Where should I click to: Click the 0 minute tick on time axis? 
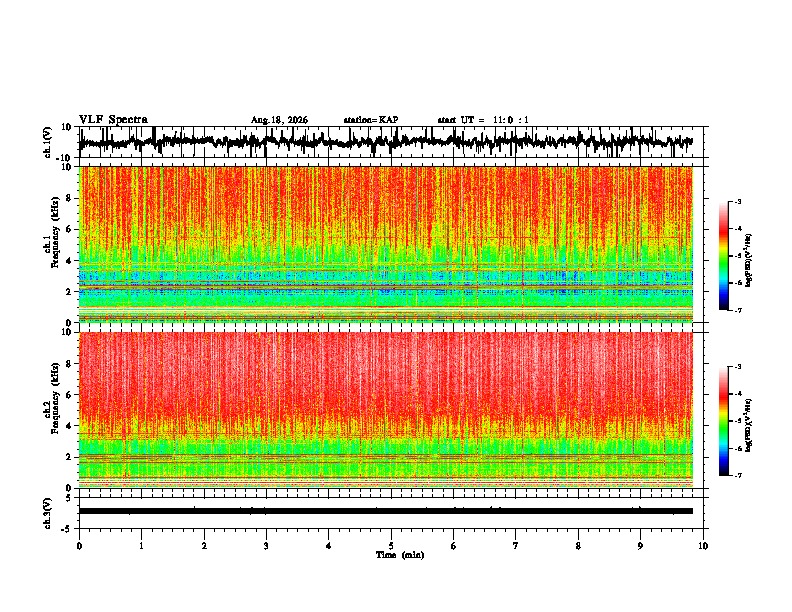pyautogui.click(x=79, y=546)
